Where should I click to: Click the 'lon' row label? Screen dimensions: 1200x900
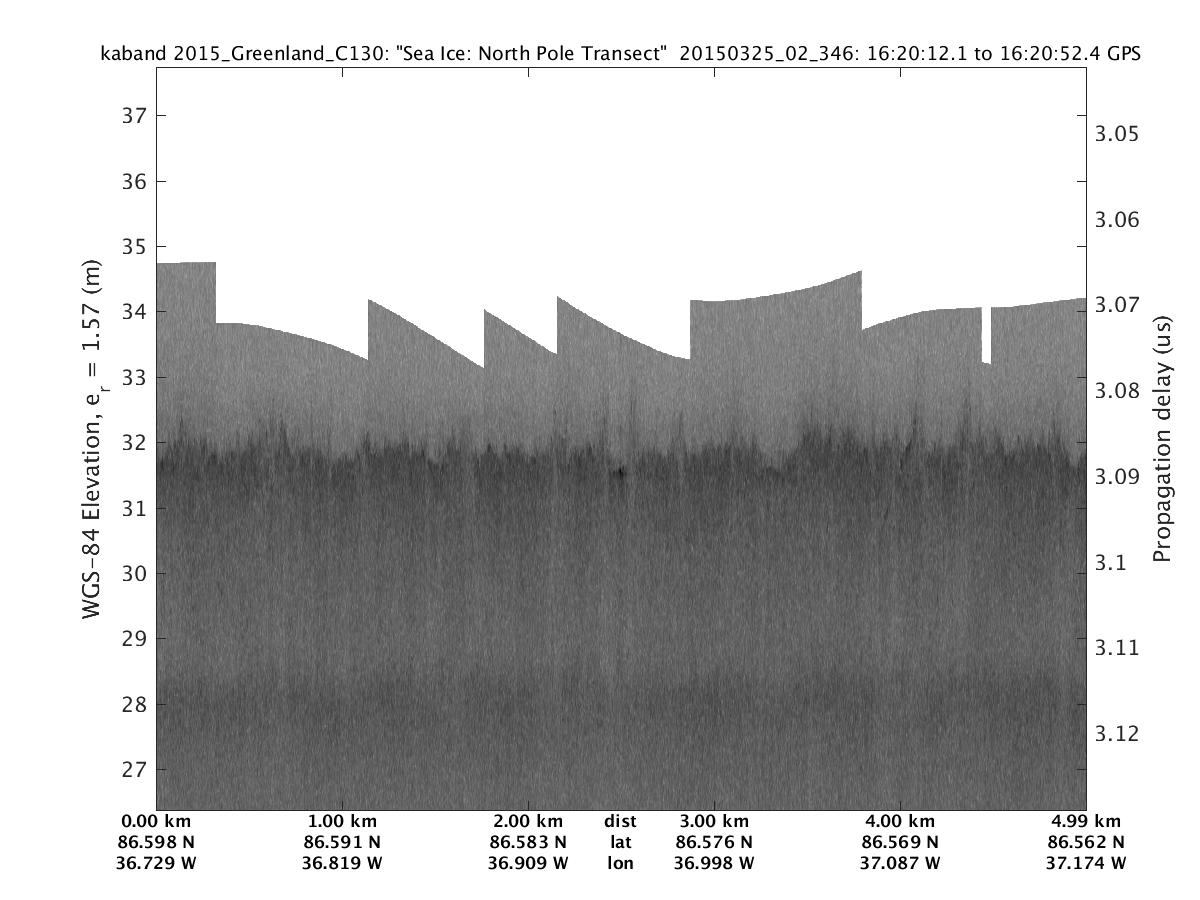(620, 863)
